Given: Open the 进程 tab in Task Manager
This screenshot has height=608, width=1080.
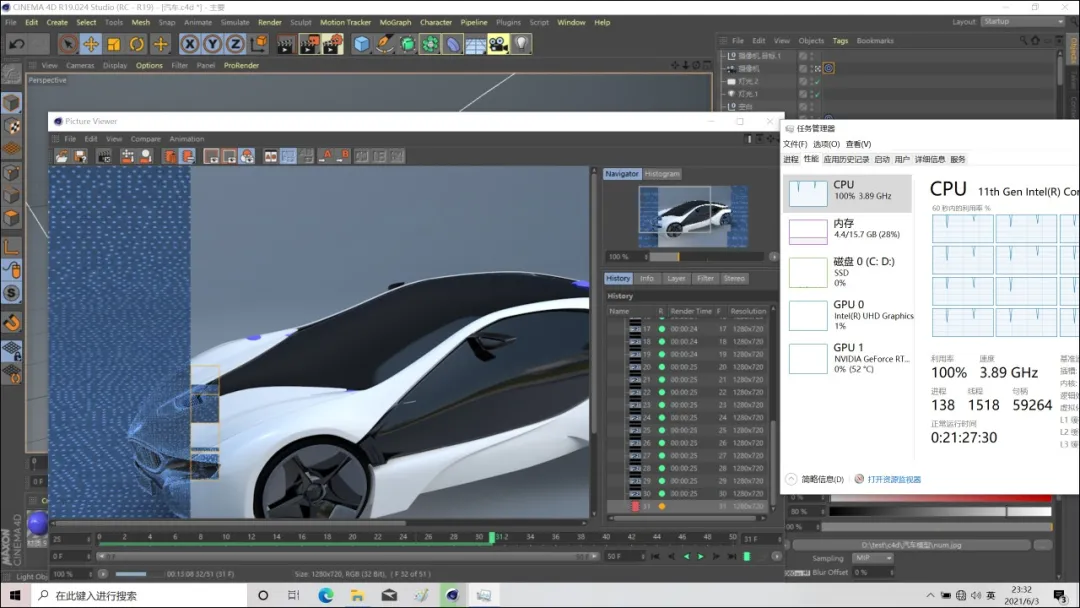Looking at the screenshot, I should [x=791, y=159].
